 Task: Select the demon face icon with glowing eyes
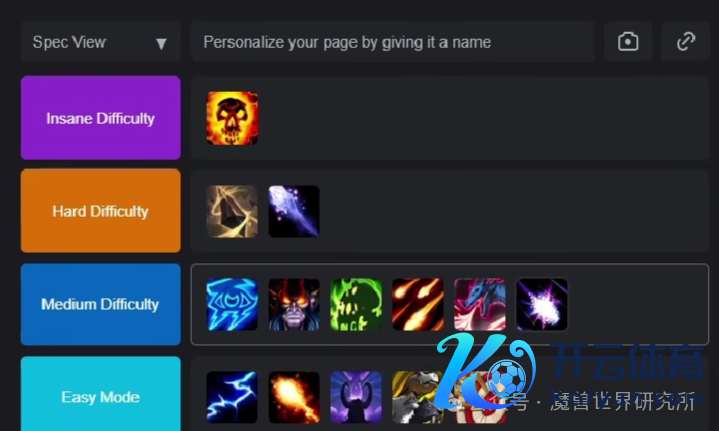[294, 304]
